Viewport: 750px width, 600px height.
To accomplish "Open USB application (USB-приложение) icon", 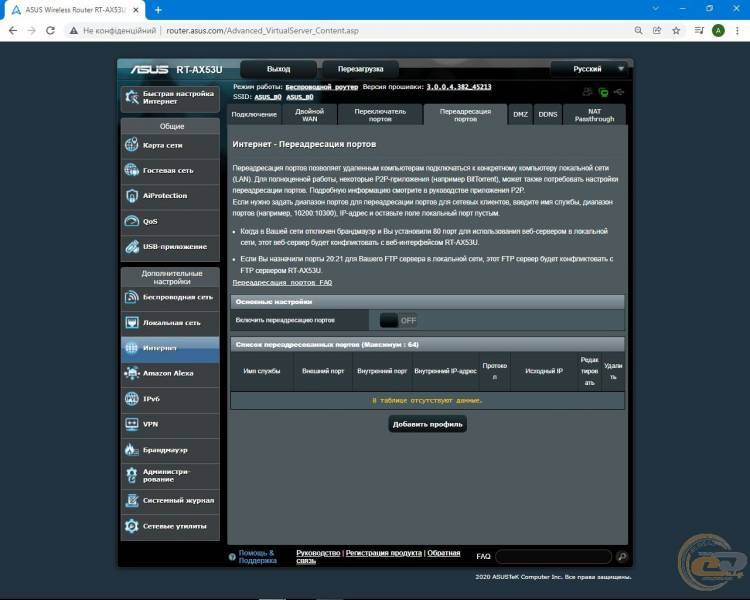I will (x=132, y=246).
